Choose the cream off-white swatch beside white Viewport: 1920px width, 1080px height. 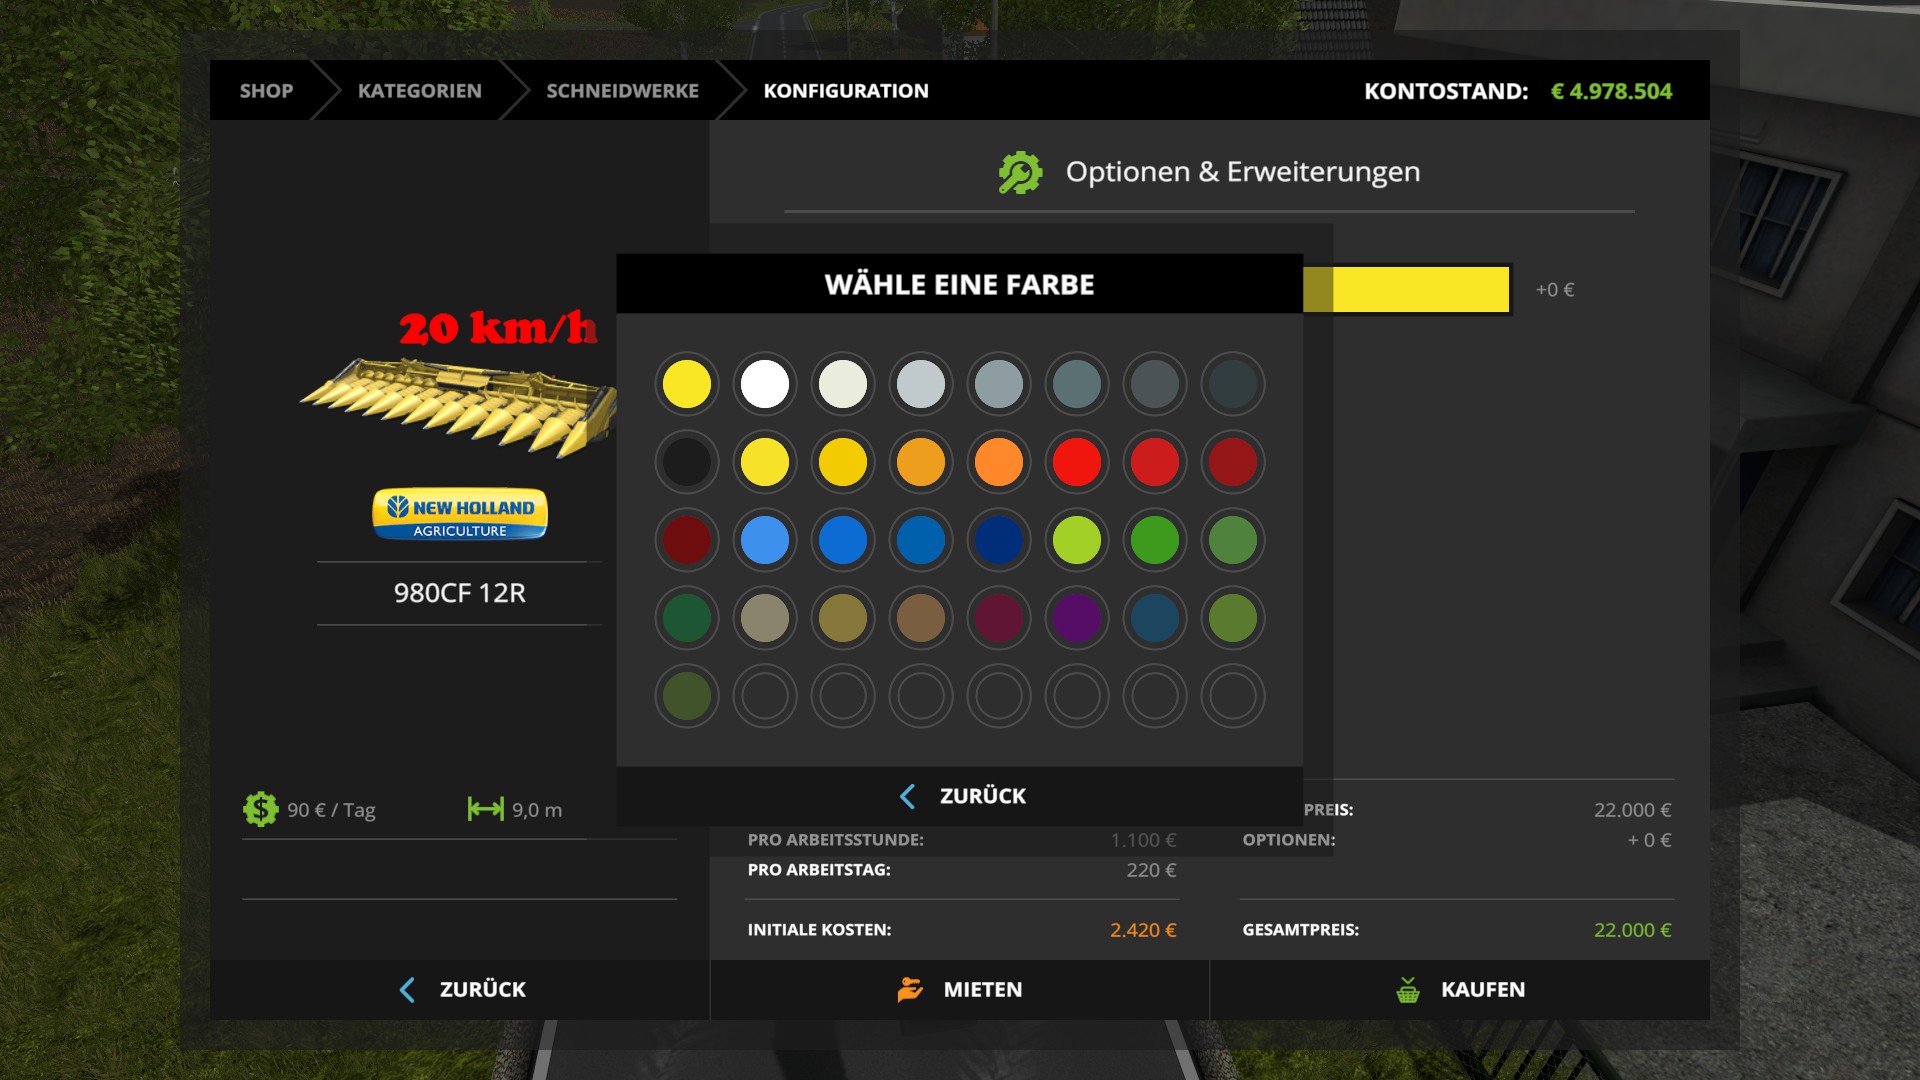pyautogui.click(x=843, y=384)
